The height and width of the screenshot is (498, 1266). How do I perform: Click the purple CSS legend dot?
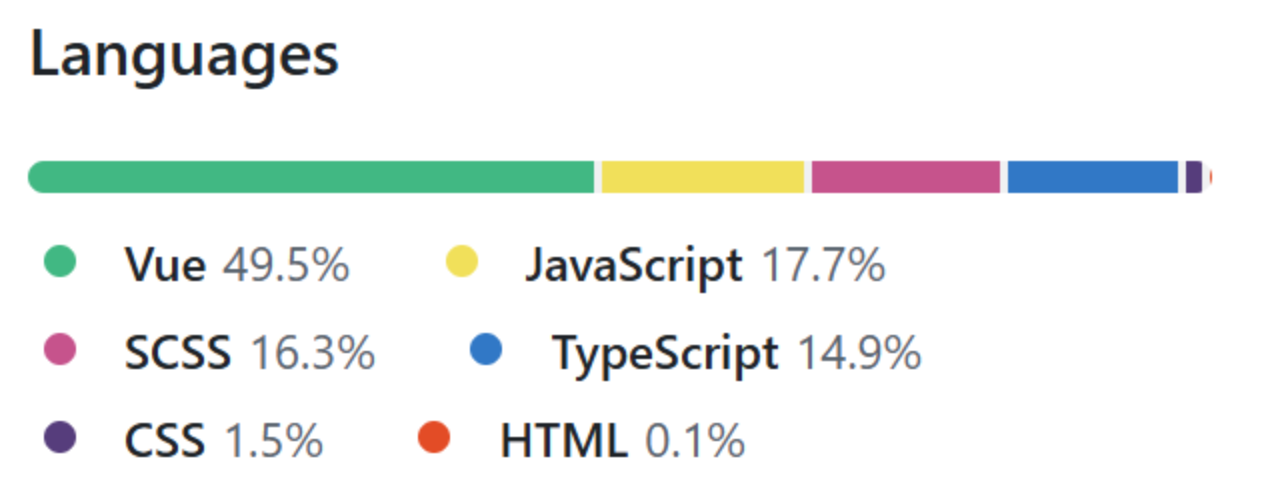coord(60,437)
